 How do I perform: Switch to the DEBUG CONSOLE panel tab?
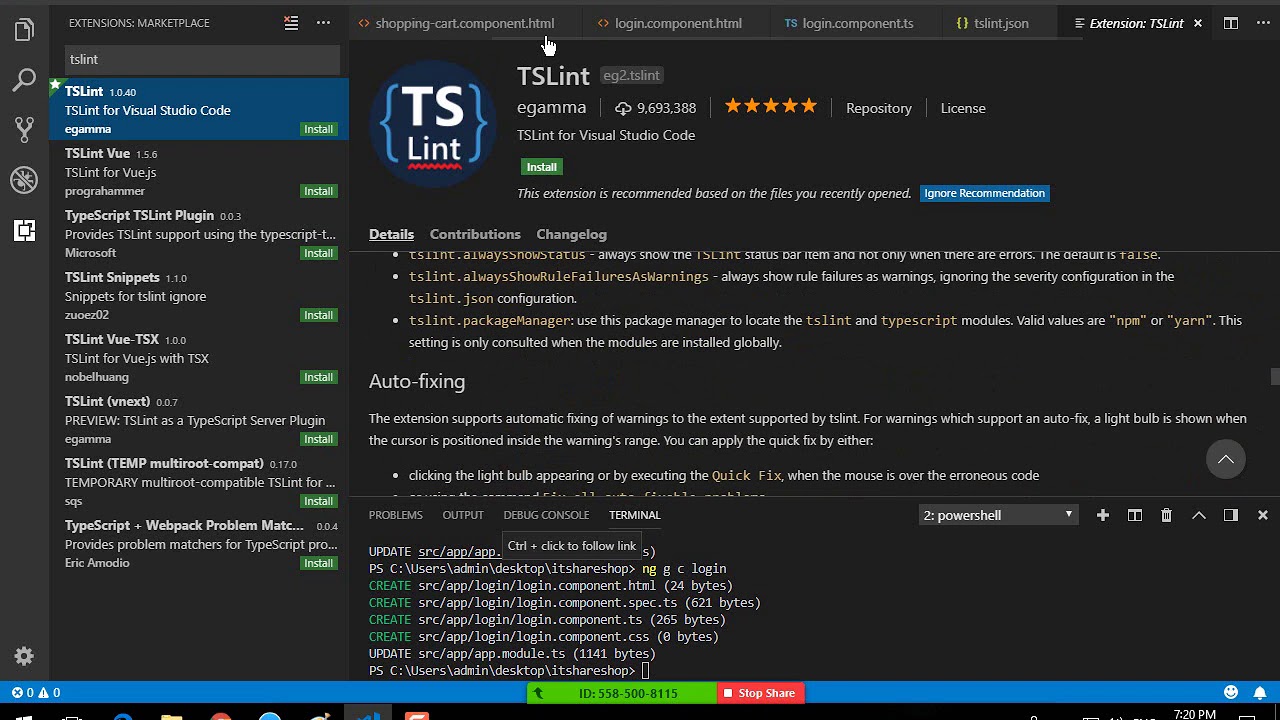click(x=546, y=515)
